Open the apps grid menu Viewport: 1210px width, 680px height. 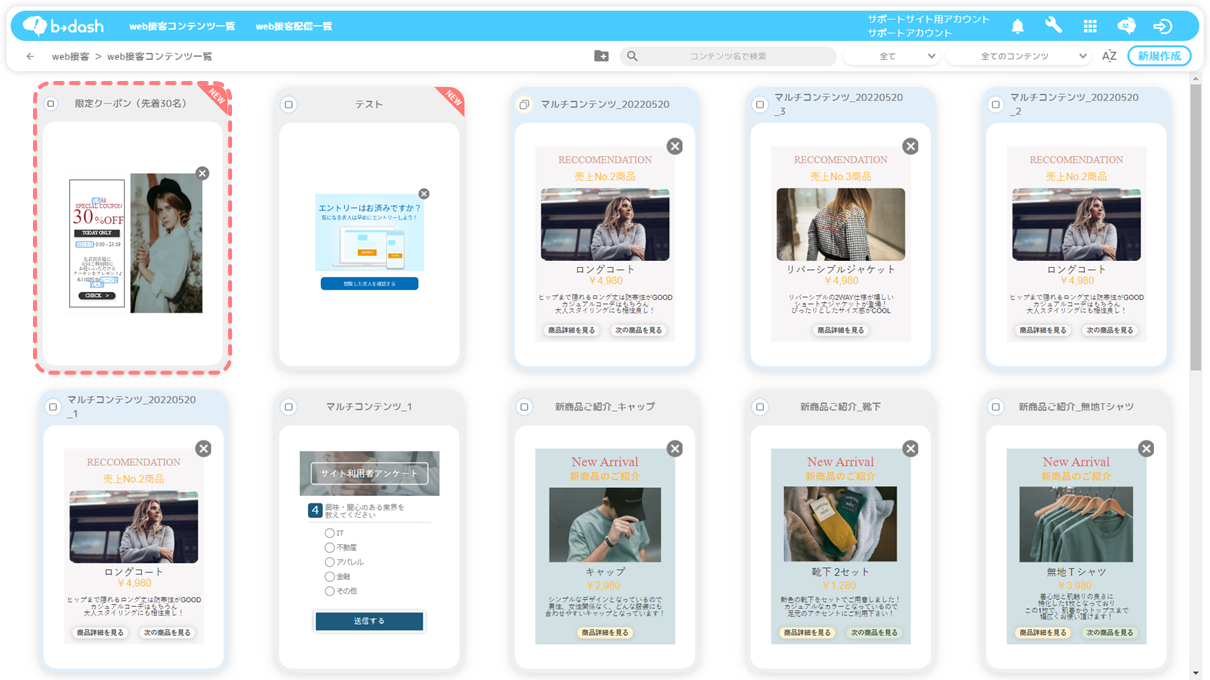1090,26
